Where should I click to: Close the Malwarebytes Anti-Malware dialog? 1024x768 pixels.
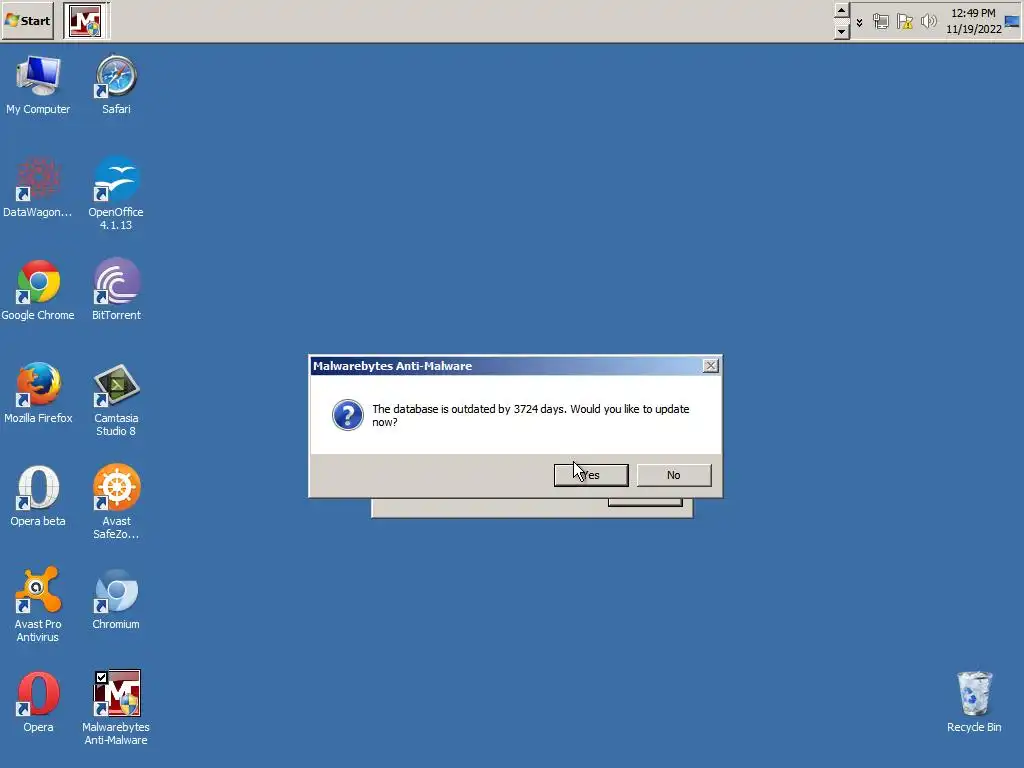click(x=711, y=366)
